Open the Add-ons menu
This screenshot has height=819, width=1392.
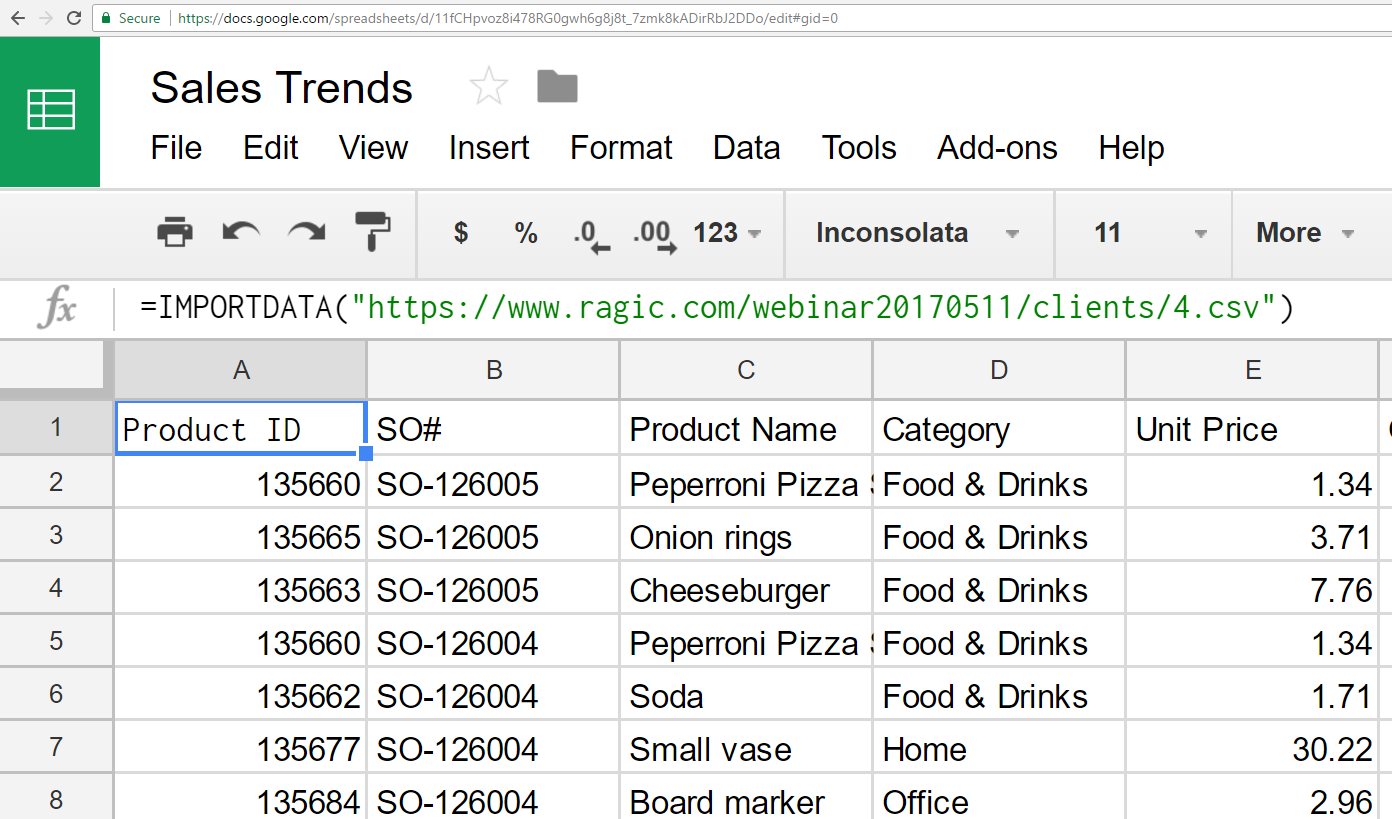coord(997,148)
